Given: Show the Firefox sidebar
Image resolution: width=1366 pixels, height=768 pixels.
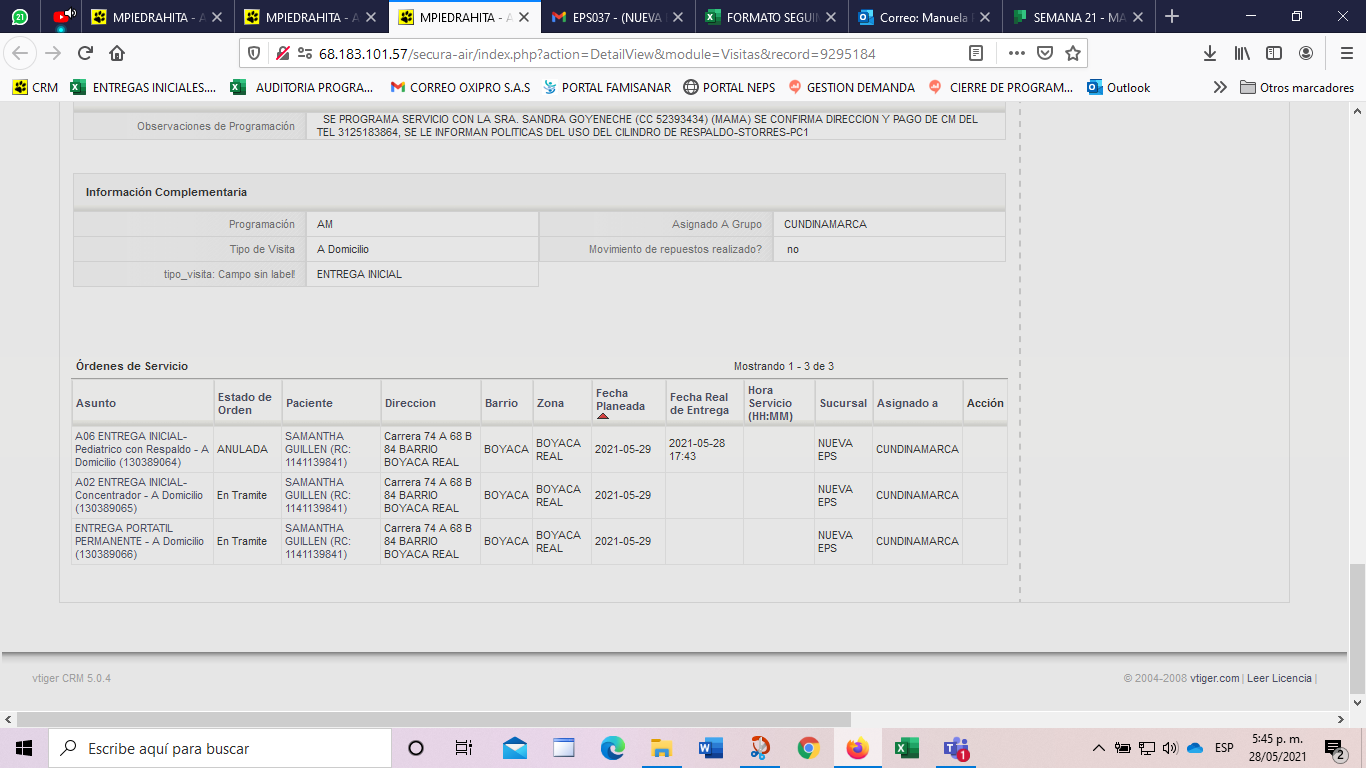Looking at the screenshot, I should pyautogui.click(x=1274, y=53).
